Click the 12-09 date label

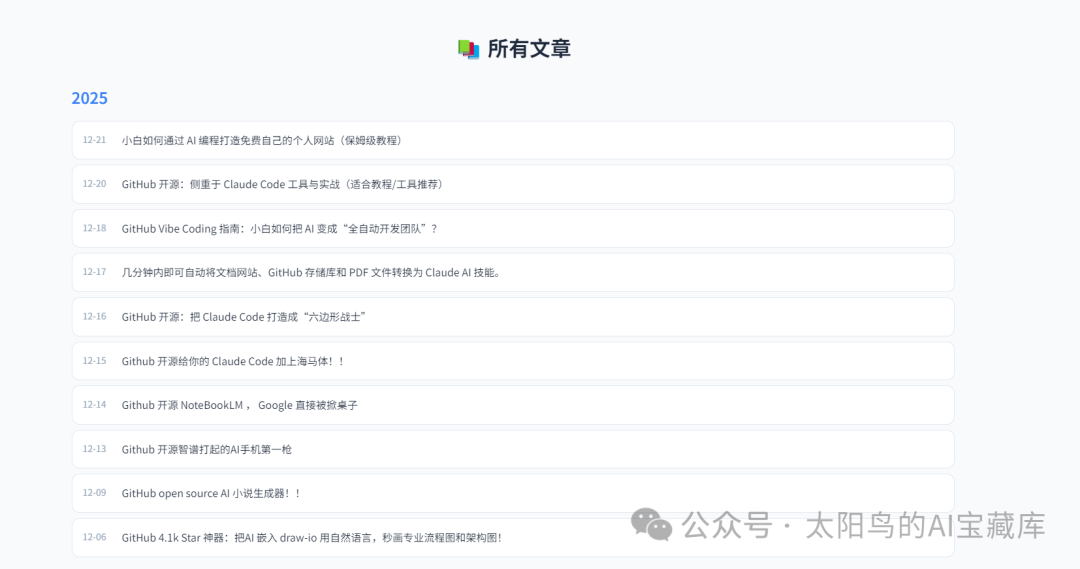[94, 493]
